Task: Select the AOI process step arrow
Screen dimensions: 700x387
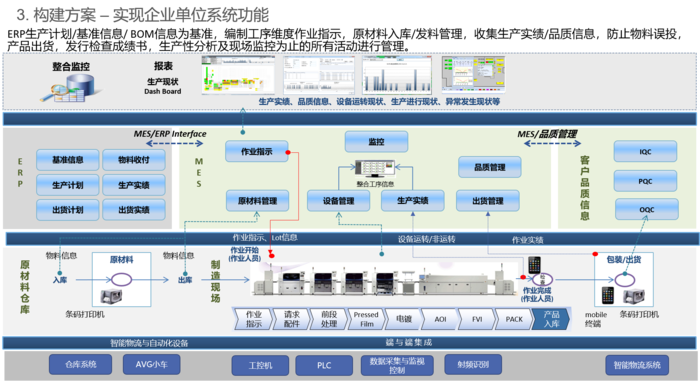Action: click(440, 319)
